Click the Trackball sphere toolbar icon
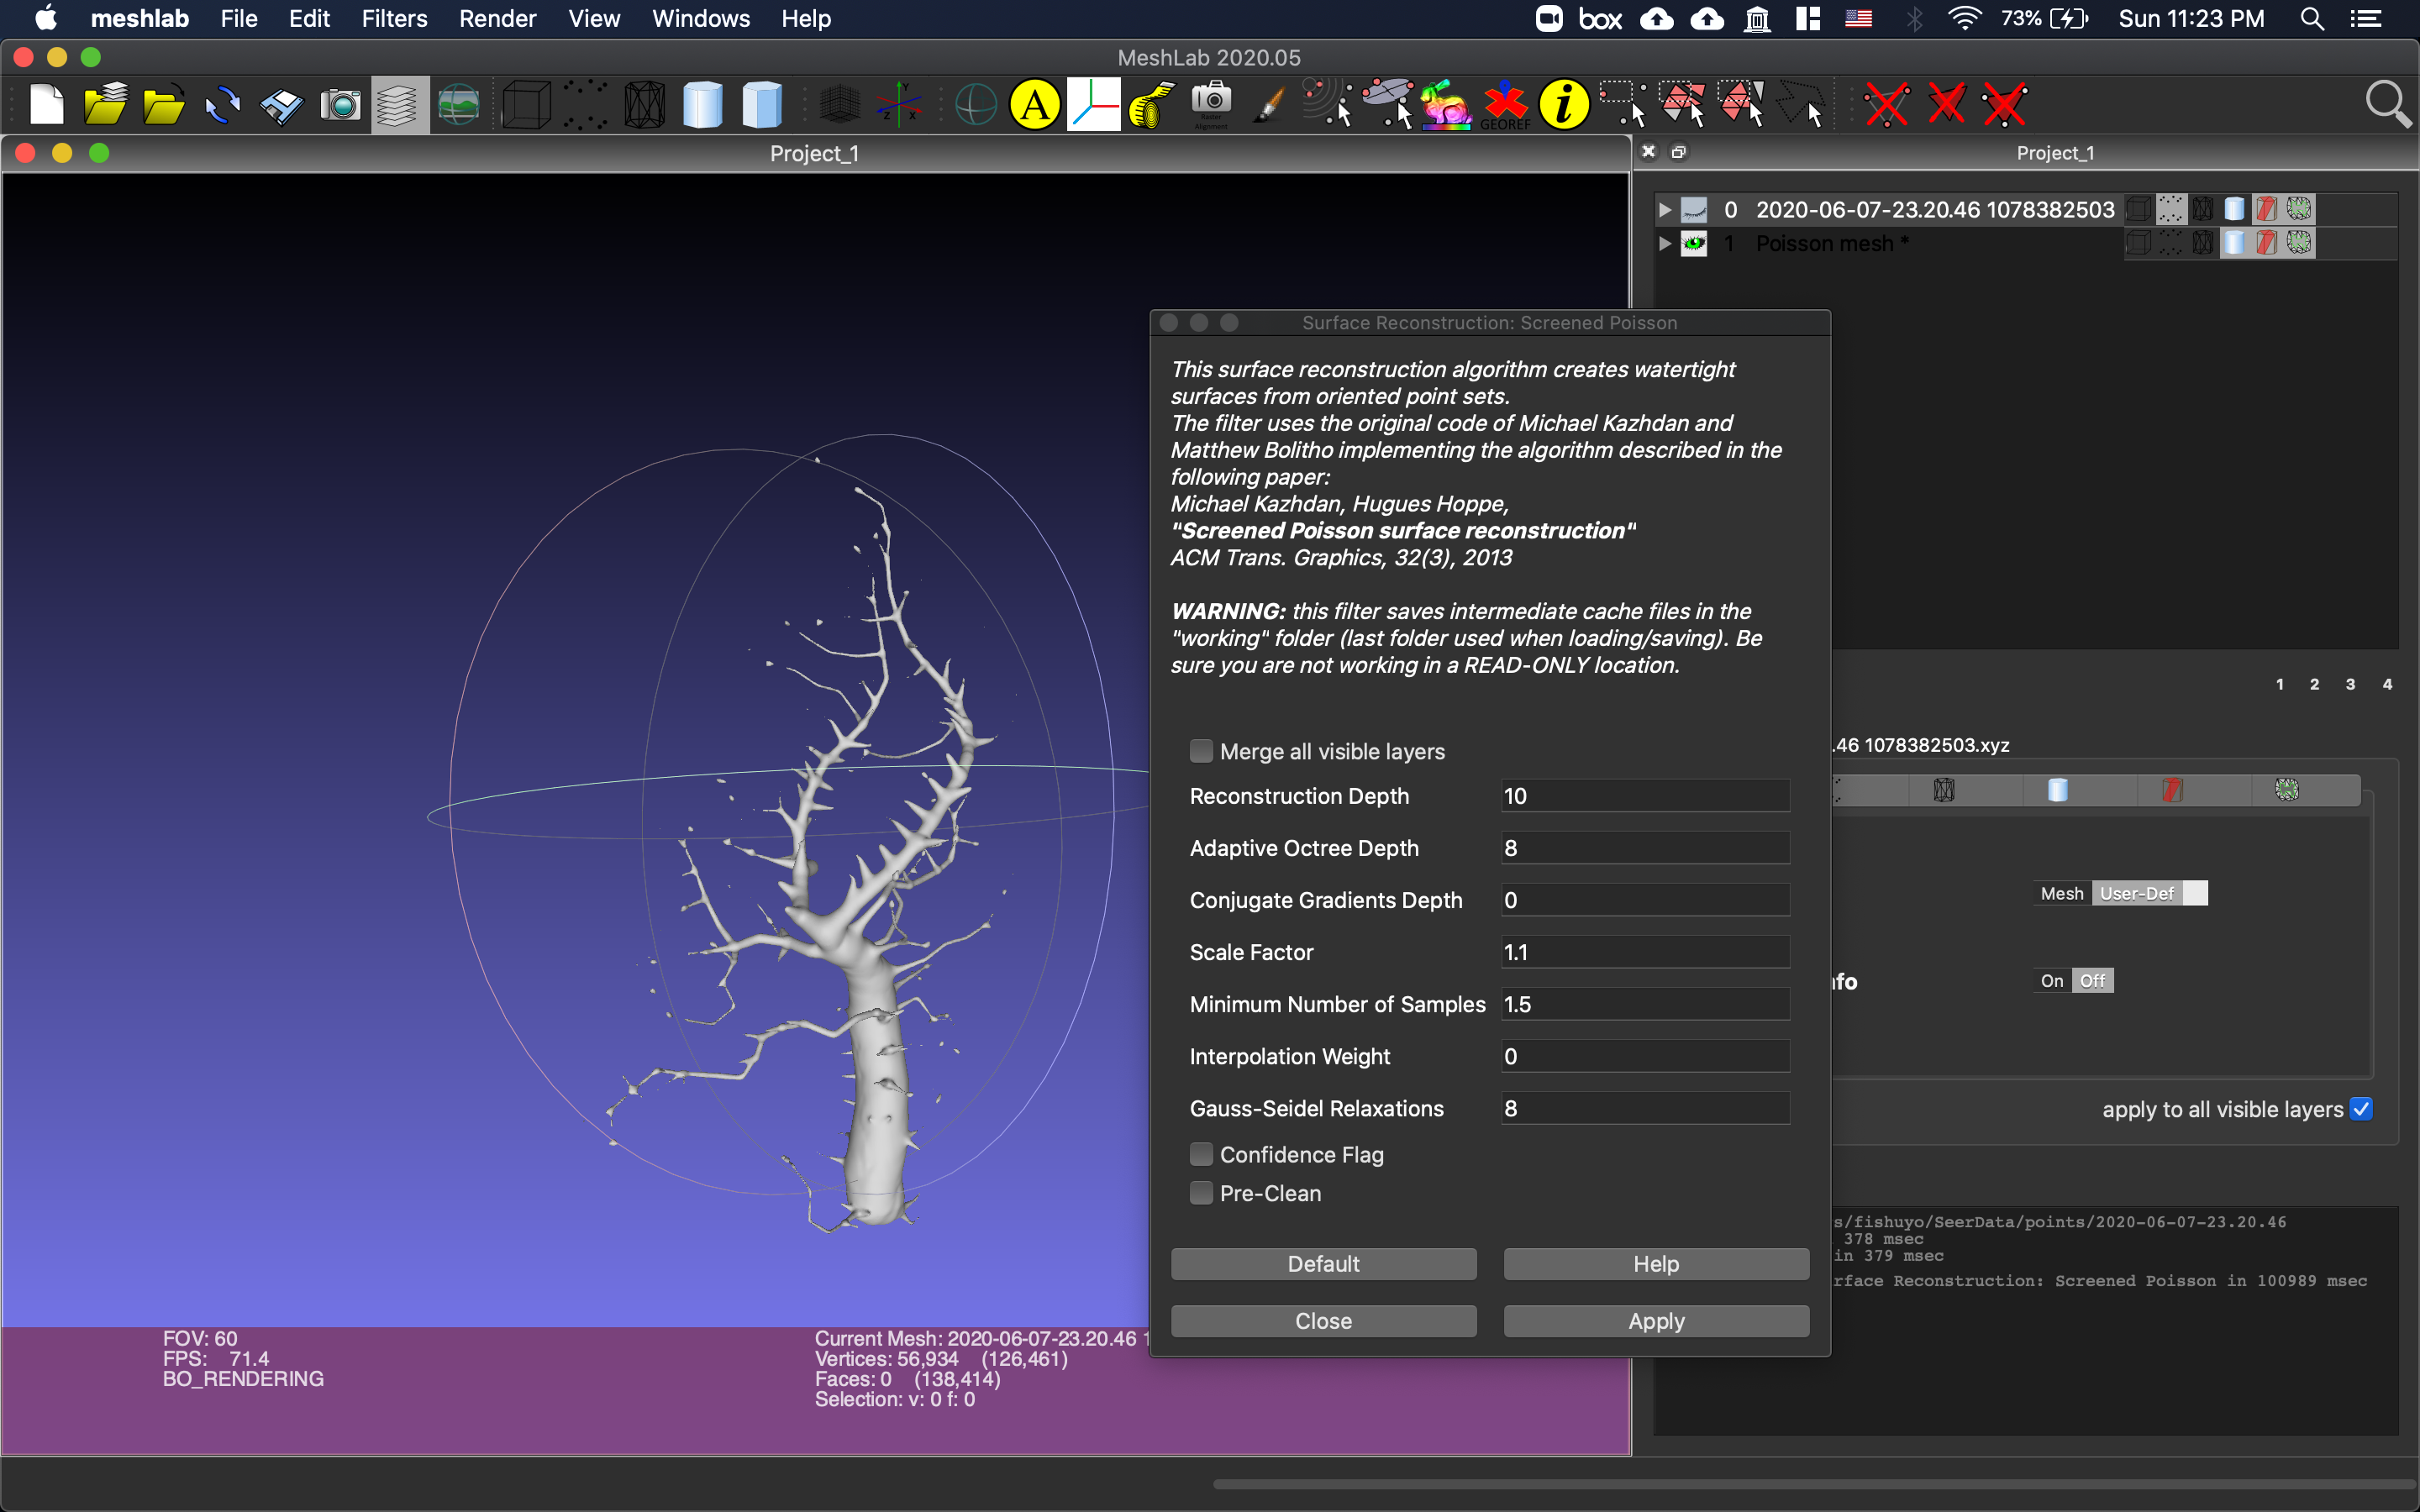Screen dimensions: 2420x1512 pyautogui.click(x=976, y=104)
